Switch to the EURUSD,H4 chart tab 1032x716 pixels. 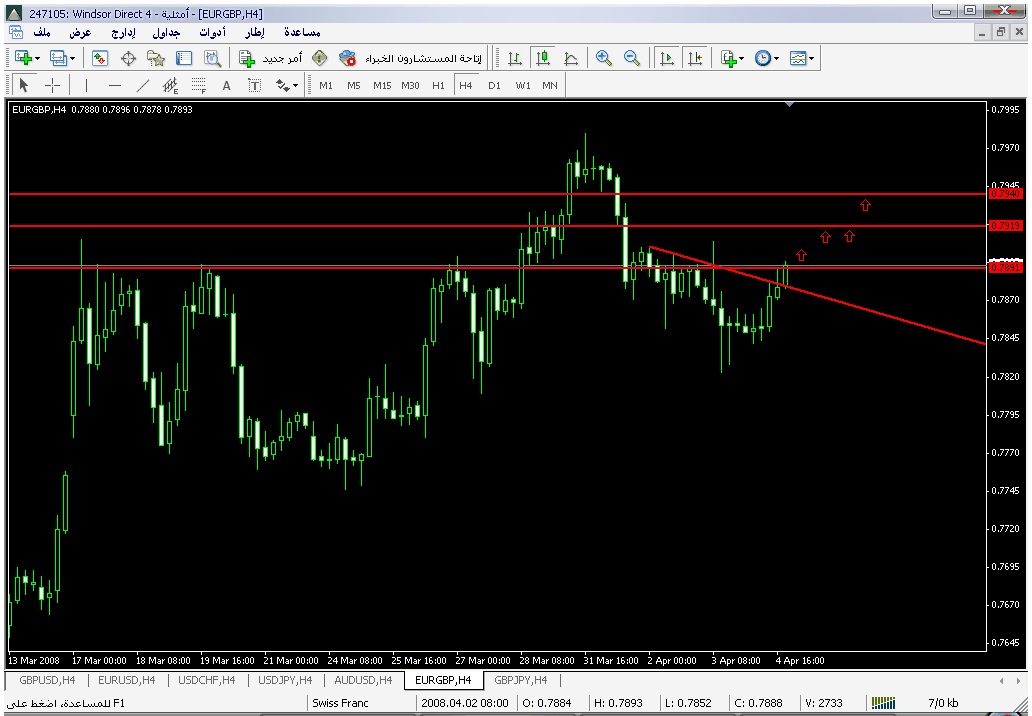tap(127, 680)
